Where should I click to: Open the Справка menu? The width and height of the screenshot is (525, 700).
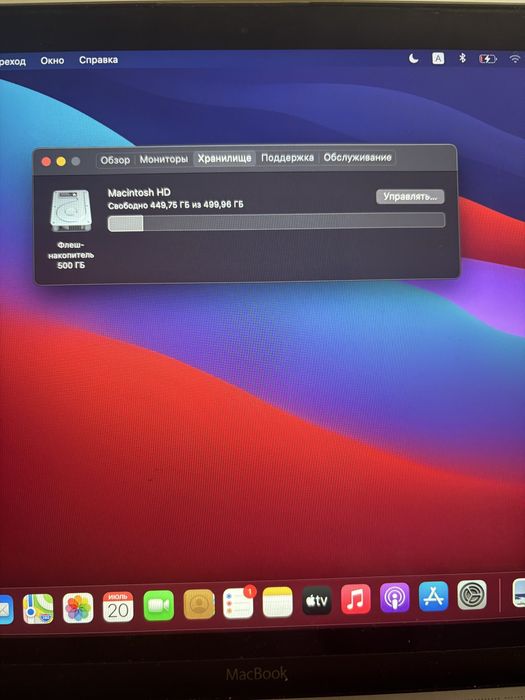pos(98,60)
